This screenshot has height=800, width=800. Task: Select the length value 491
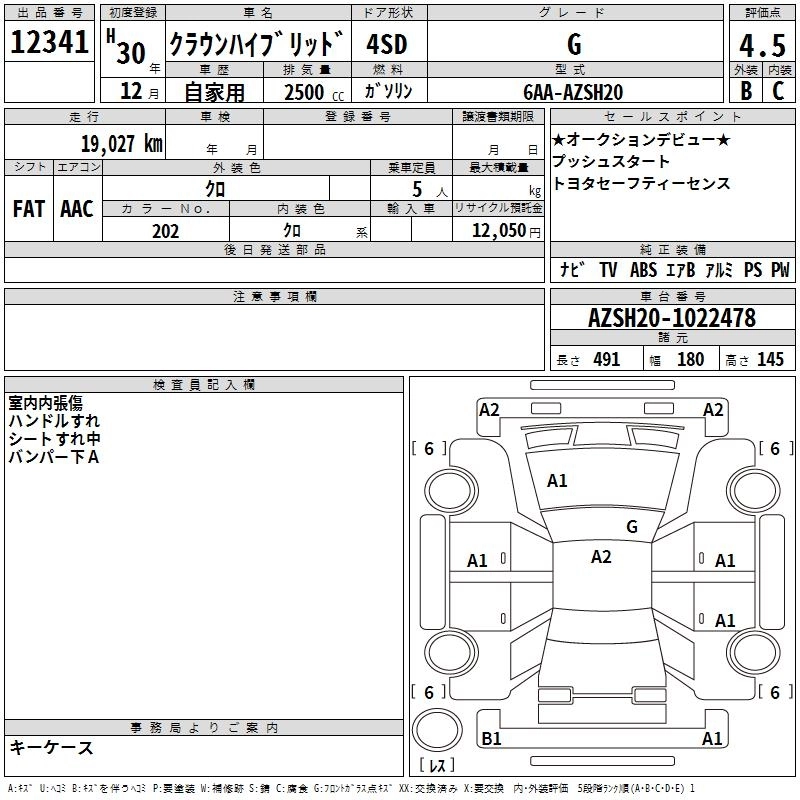(607, 360)
